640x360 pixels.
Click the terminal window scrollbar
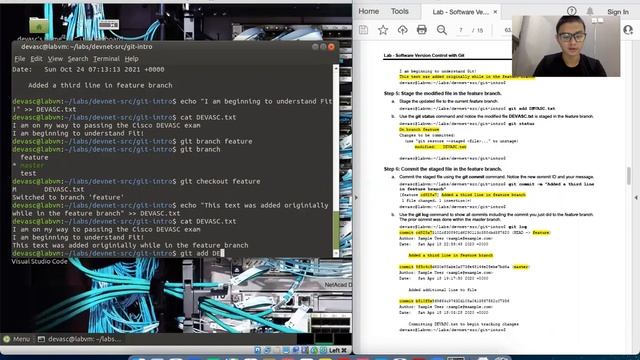point(336,229)
